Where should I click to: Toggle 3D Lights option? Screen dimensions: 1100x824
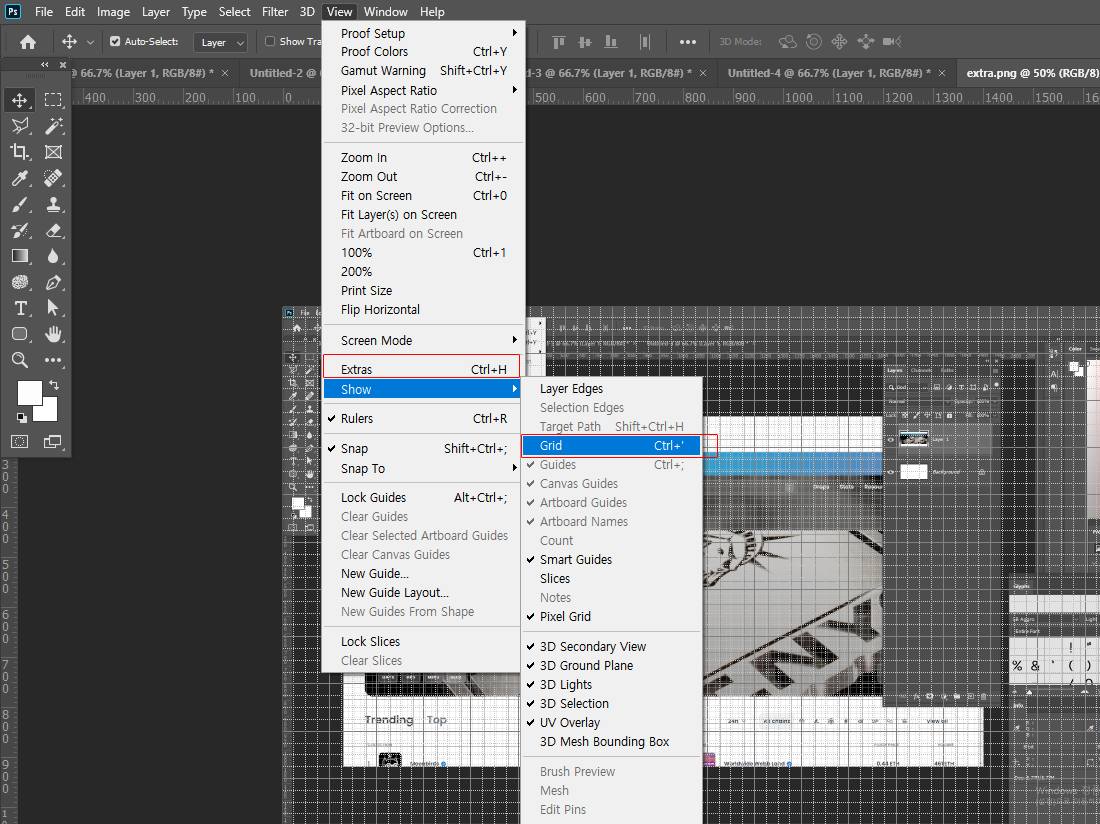[612, 684]
